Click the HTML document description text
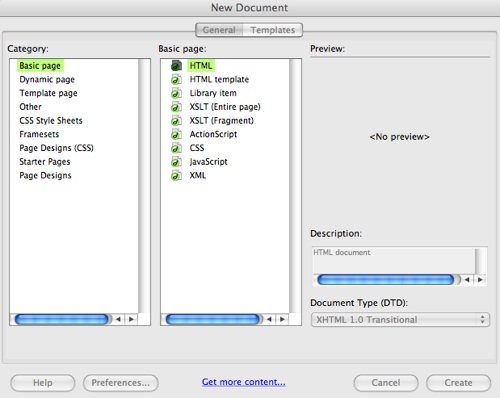Image resolution: width=500 pixels, height=398 pixels. click(x=342, y=252)
